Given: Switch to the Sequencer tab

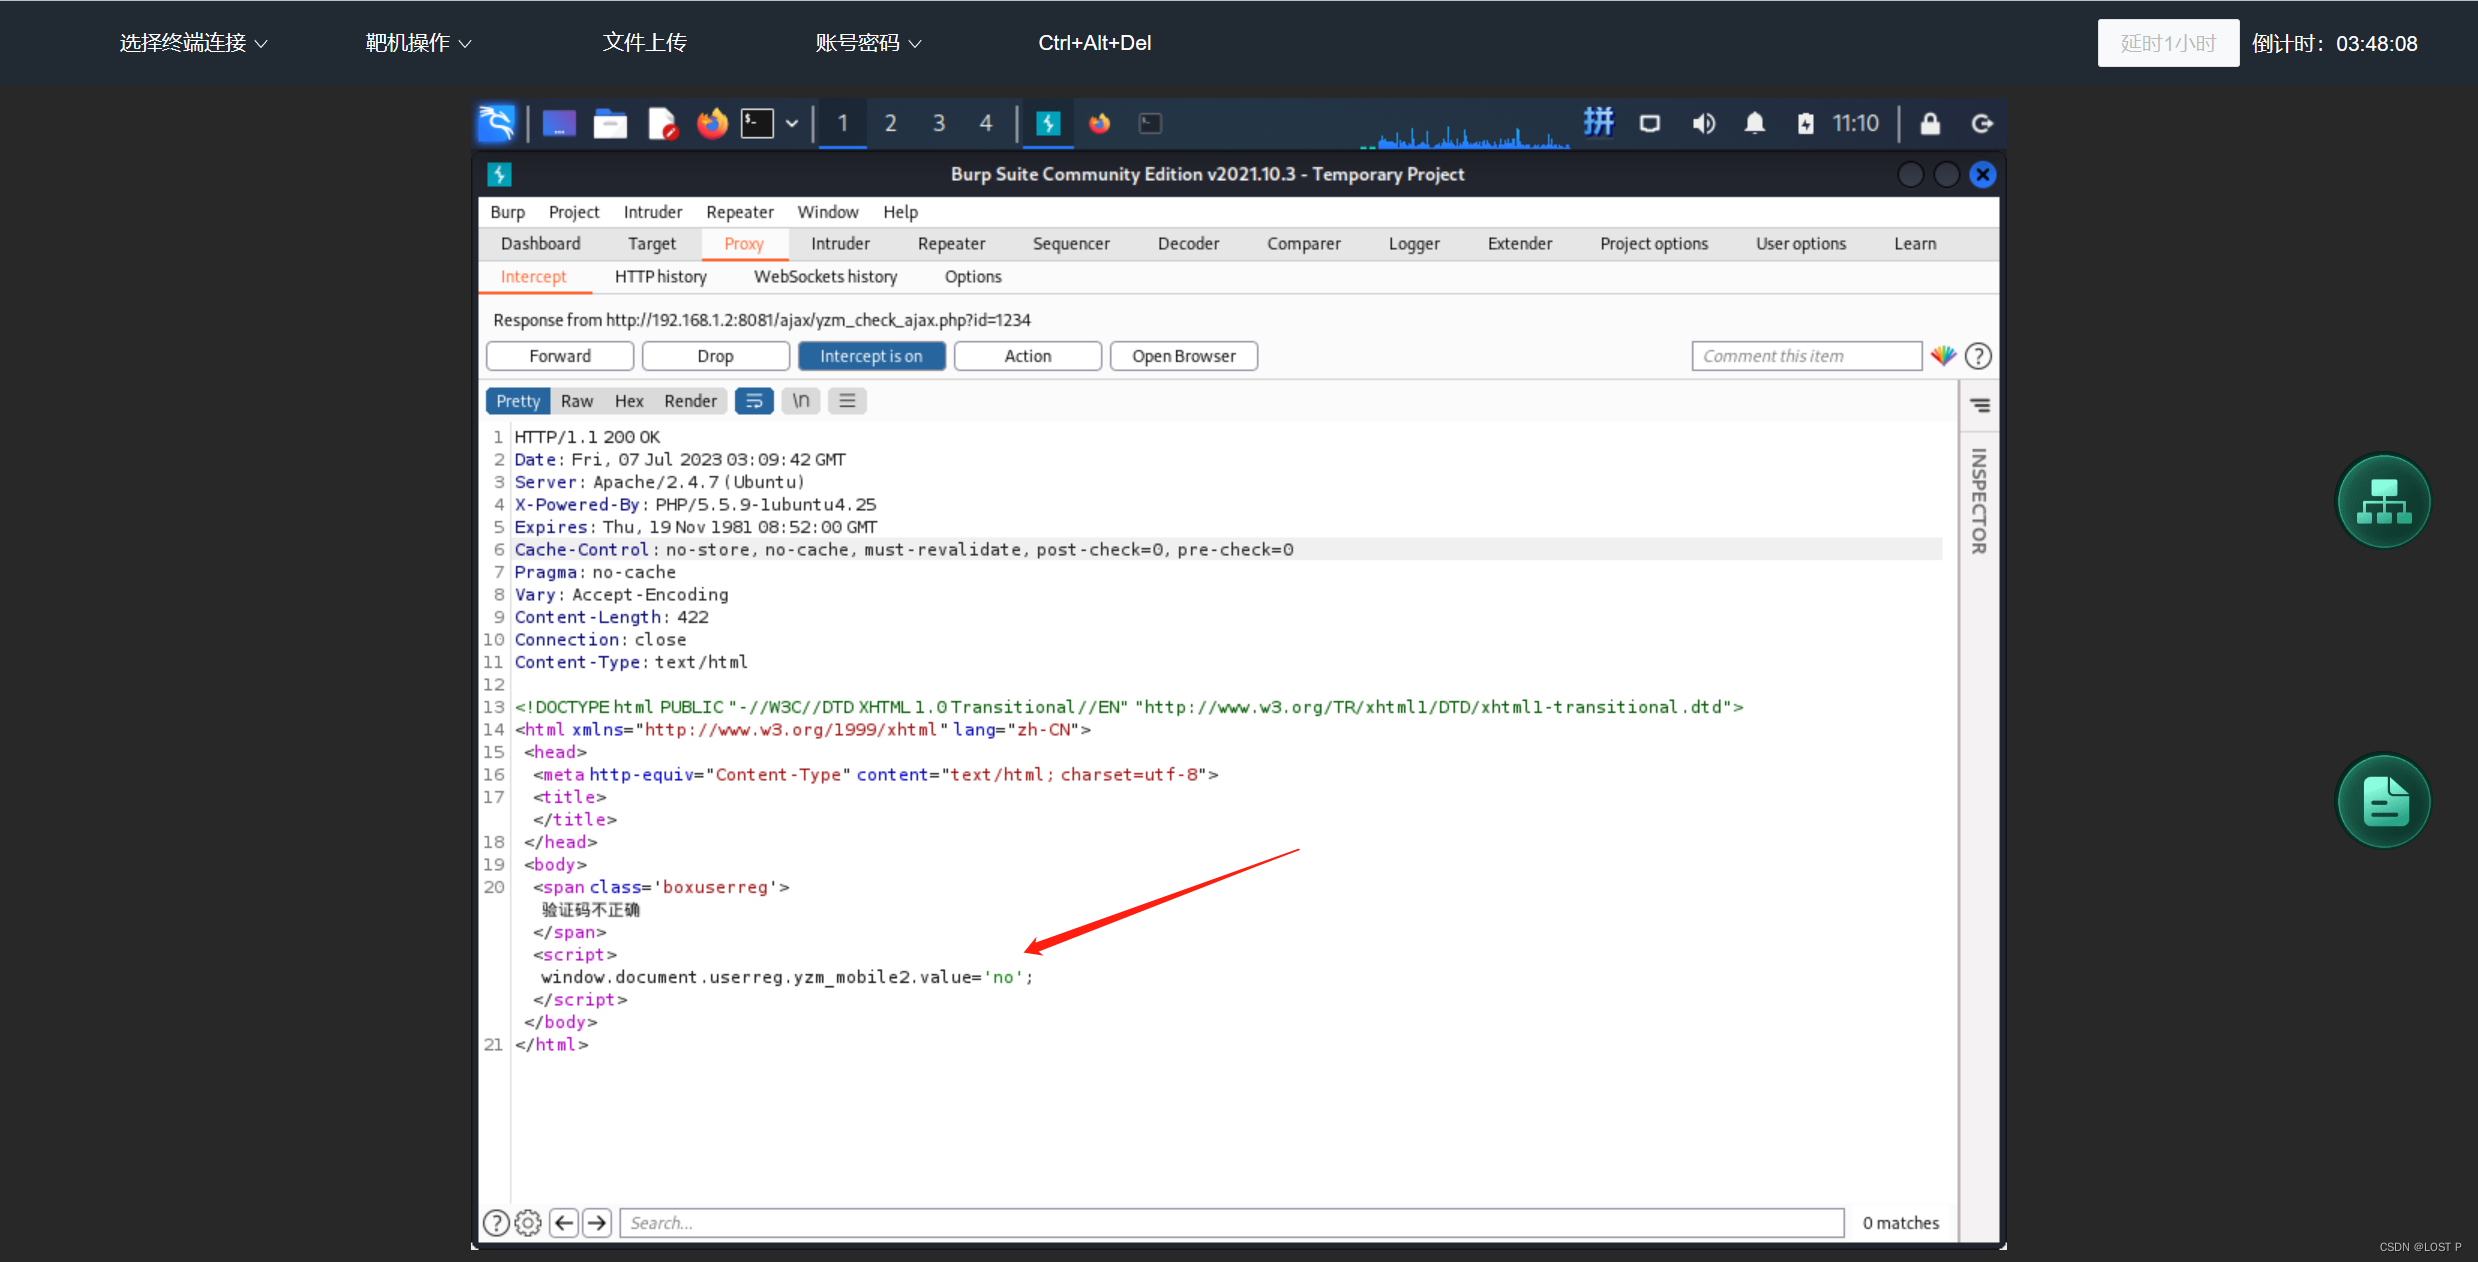Looking at the screenshot, I should point(1071,244).
